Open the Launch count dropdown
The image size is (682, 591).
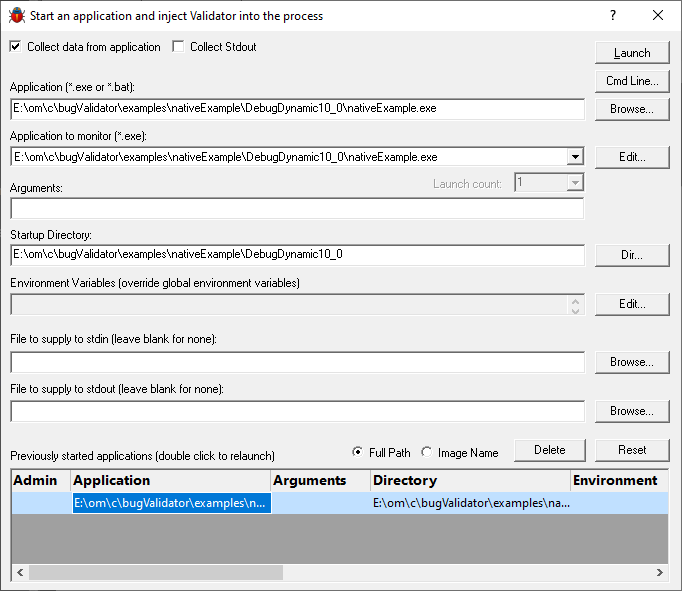(575, 183)
